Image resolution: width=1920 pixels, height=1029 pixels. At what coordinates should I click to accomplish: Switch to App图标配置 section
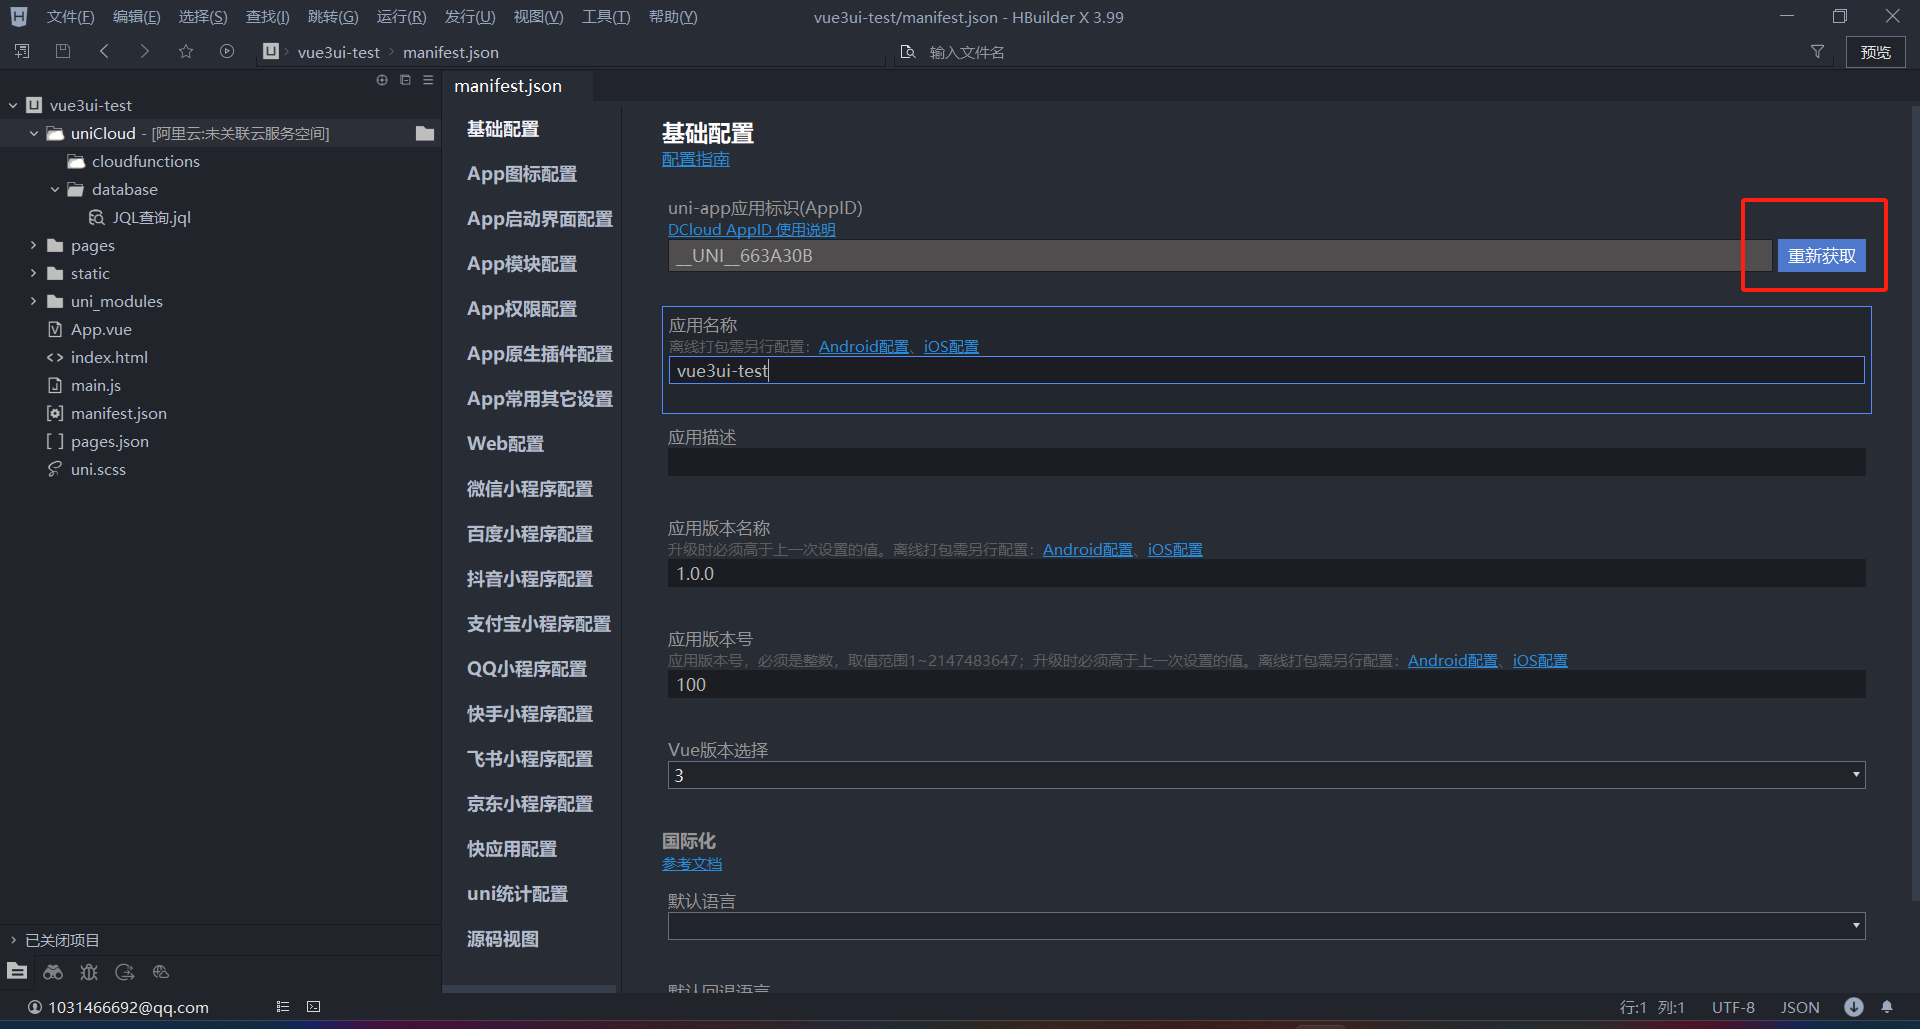522,174
